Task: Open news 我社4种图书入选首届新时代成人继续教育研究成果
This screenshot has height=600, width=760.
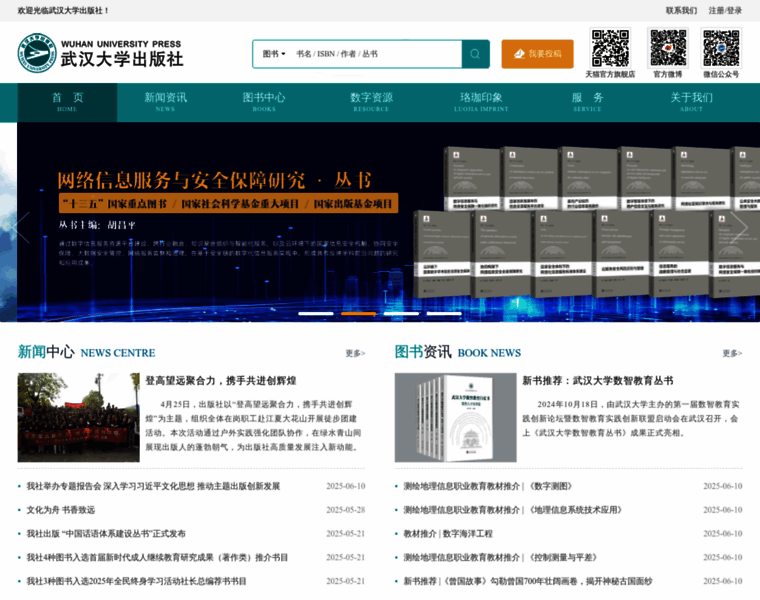Action: click(157, 557)
